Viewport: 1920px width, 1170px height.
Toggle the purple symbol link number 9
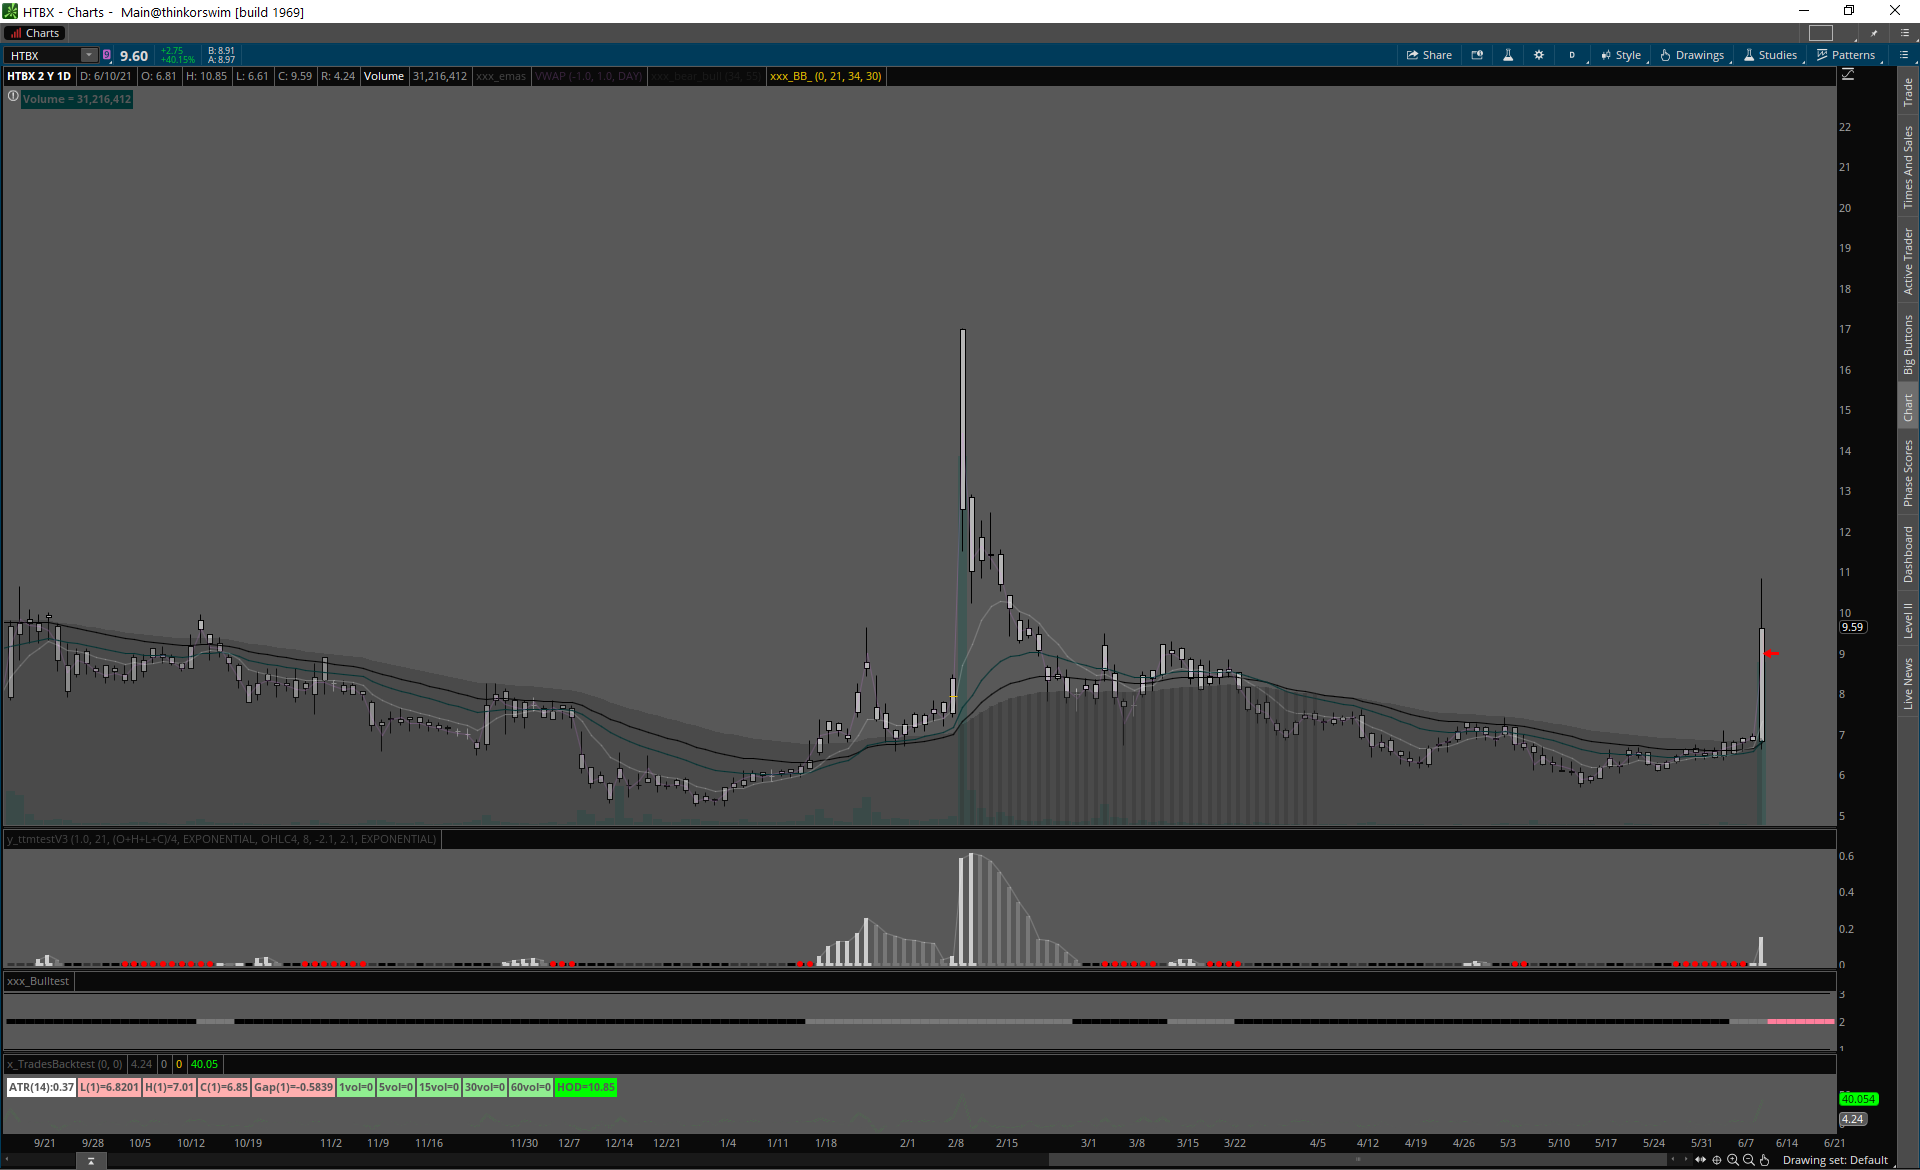click(x=107, y=55)
